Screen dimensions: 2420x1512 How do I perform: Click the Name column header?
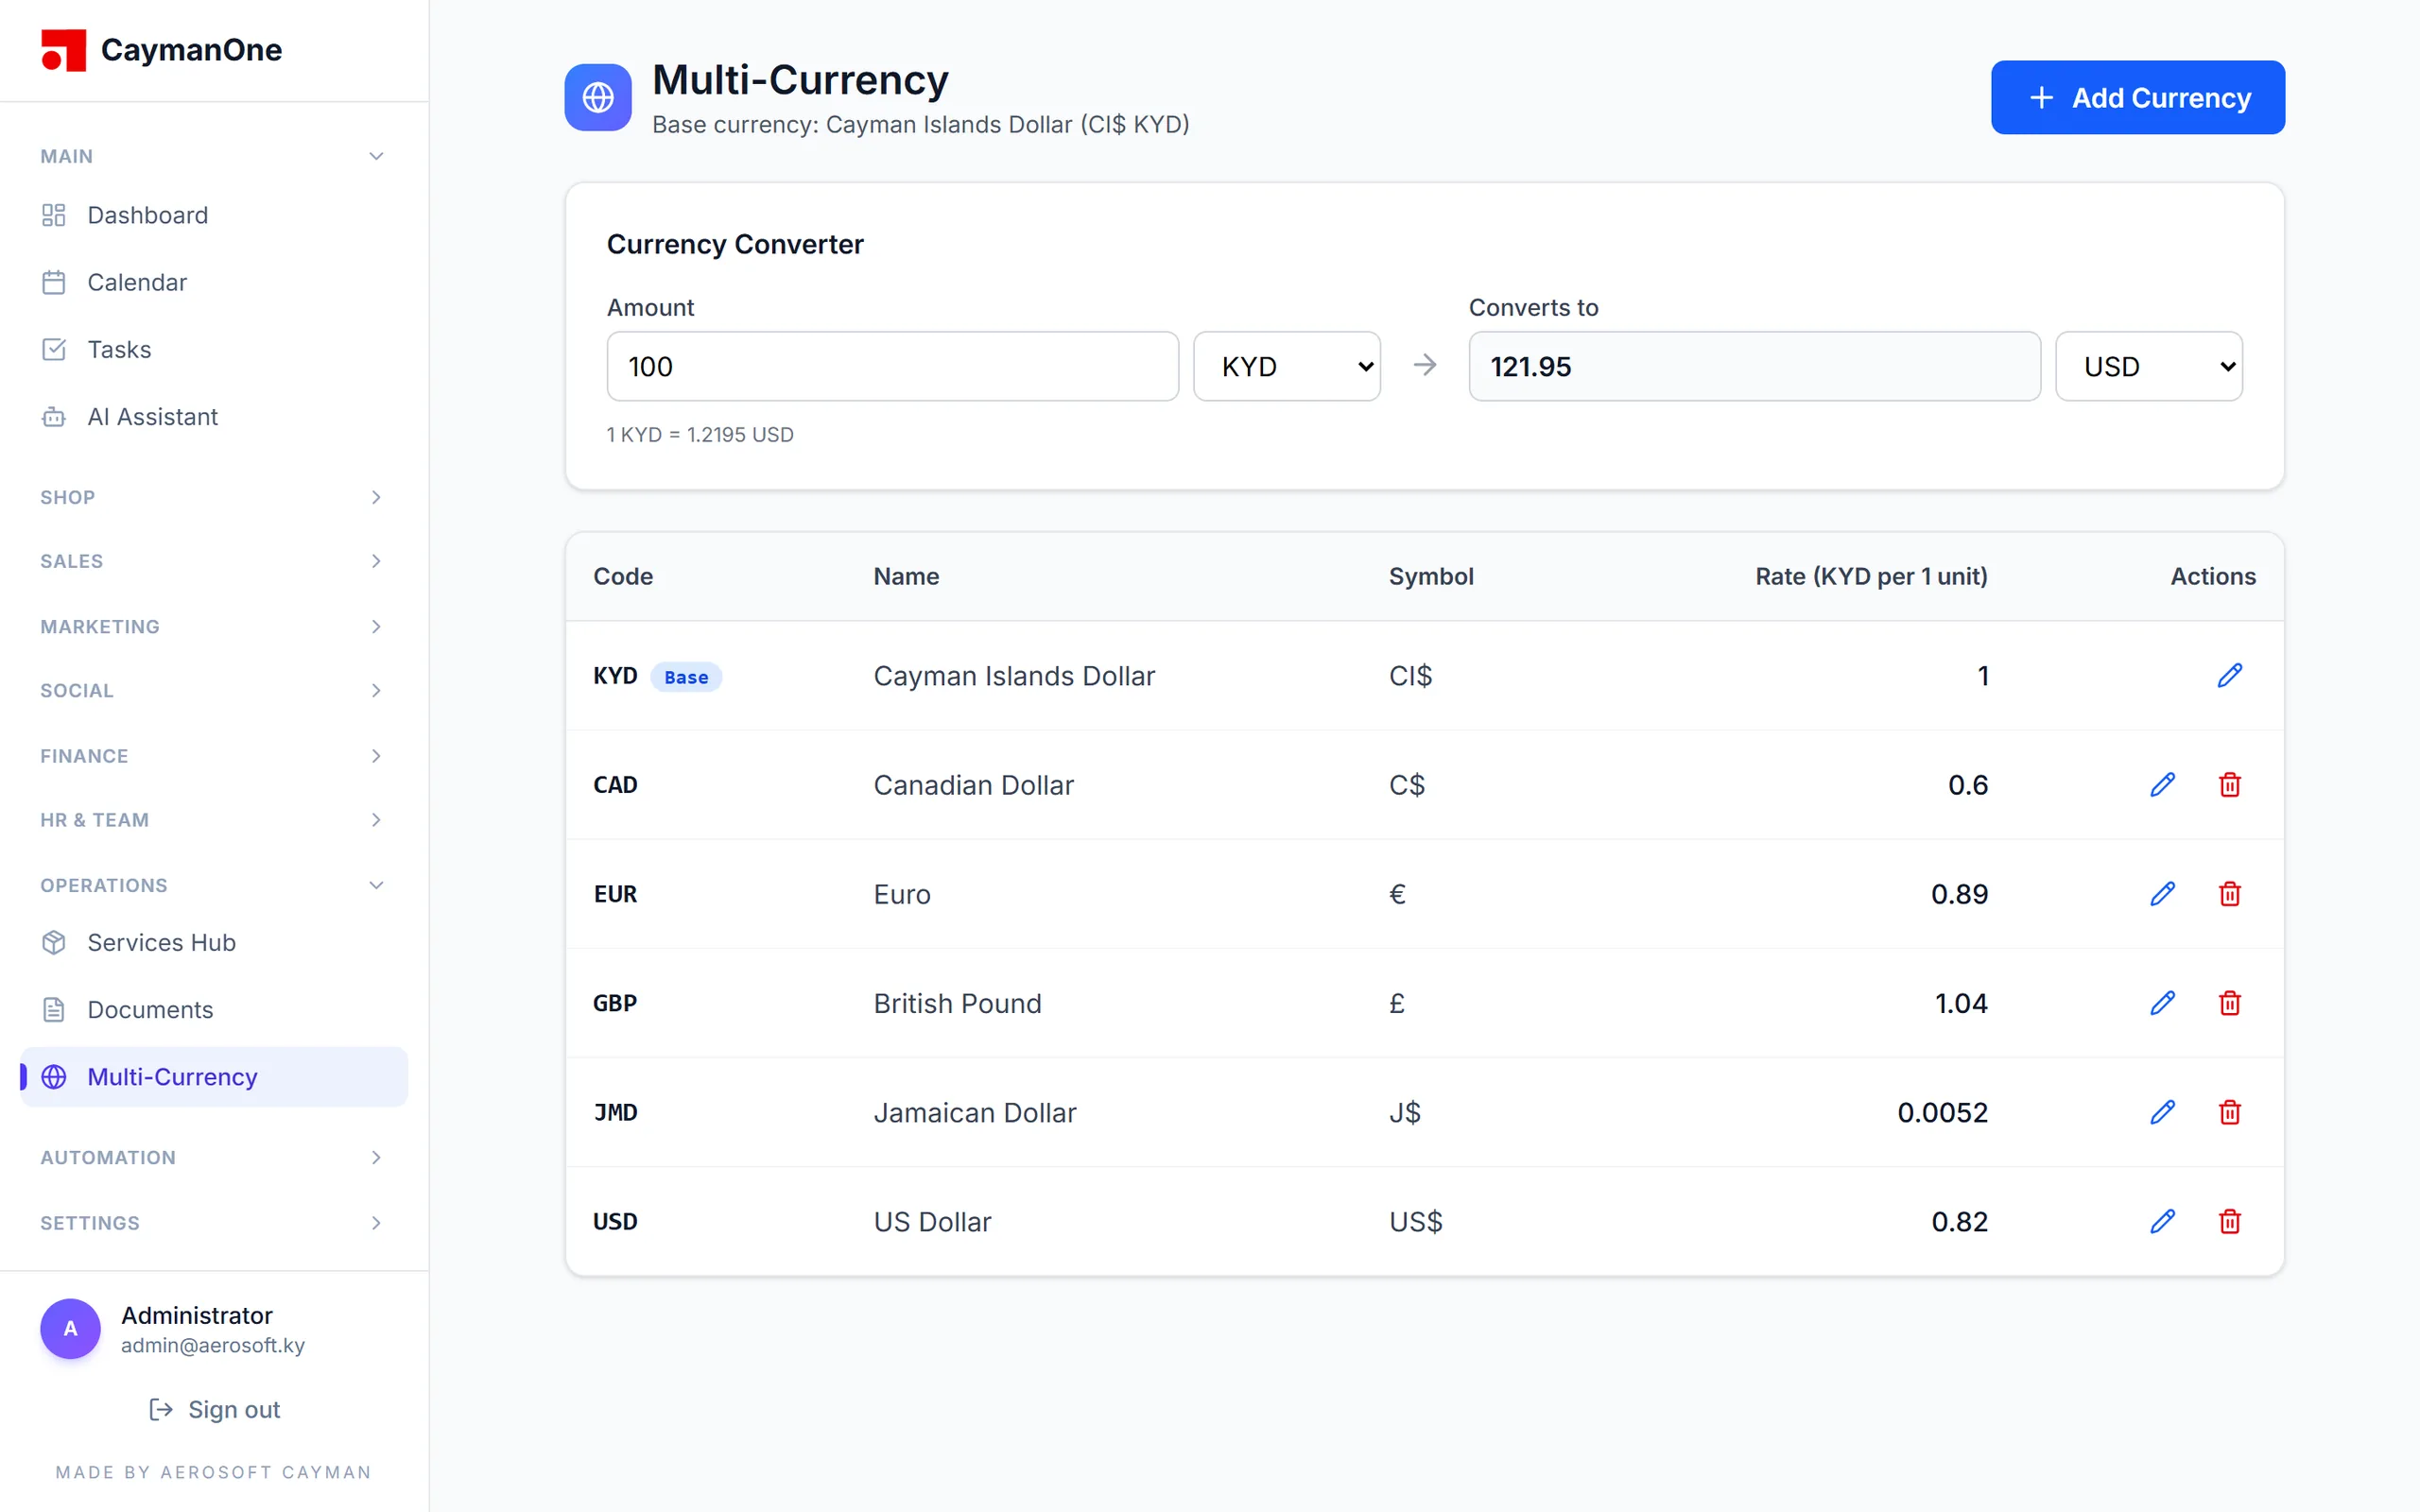click(906, 576)
